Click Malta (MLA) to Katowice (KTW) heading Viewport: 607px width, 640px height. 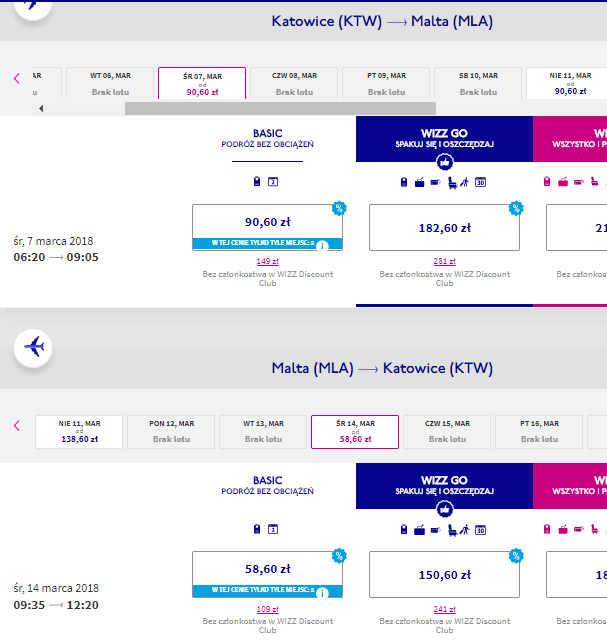[382, 368]
